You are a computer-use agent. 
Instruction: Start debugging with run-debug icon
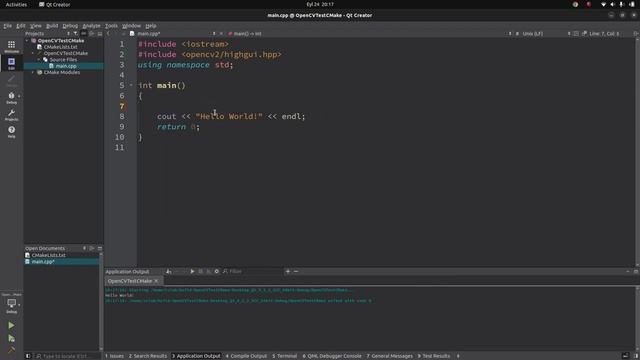[11, 338]
